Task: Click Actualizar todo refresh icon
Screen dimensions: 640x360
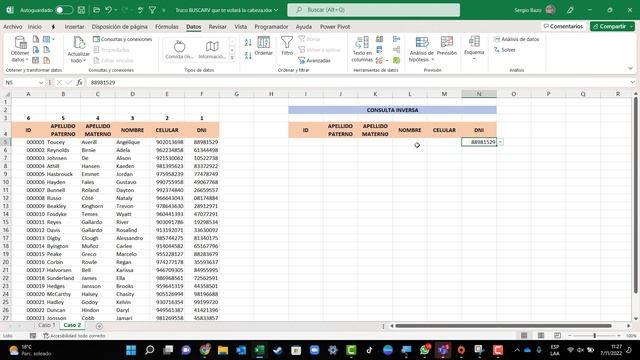Action: [78, 43]
